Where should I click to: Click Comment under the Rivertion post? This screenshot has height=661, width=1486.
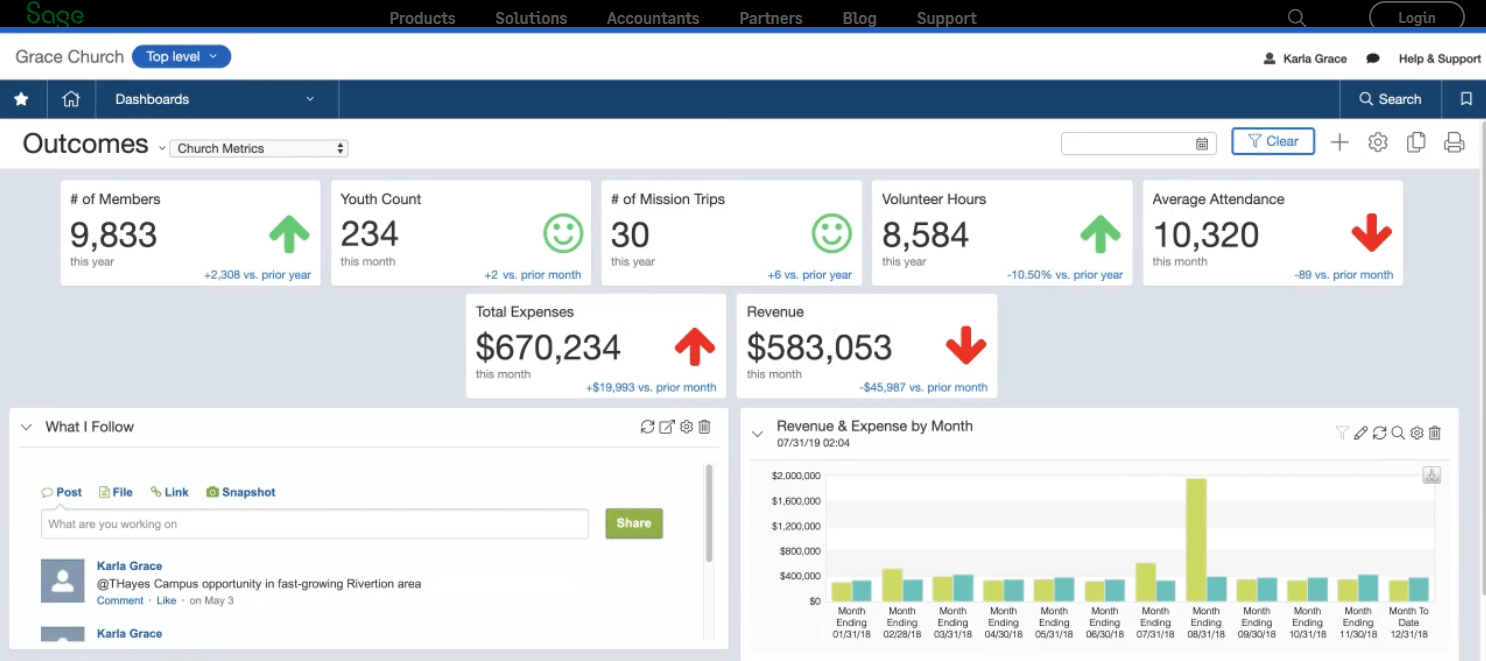[120, 600]
